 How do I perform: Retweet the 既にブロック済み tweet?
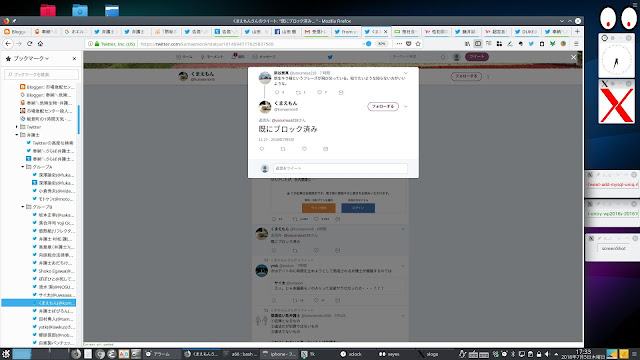[283, 149]
